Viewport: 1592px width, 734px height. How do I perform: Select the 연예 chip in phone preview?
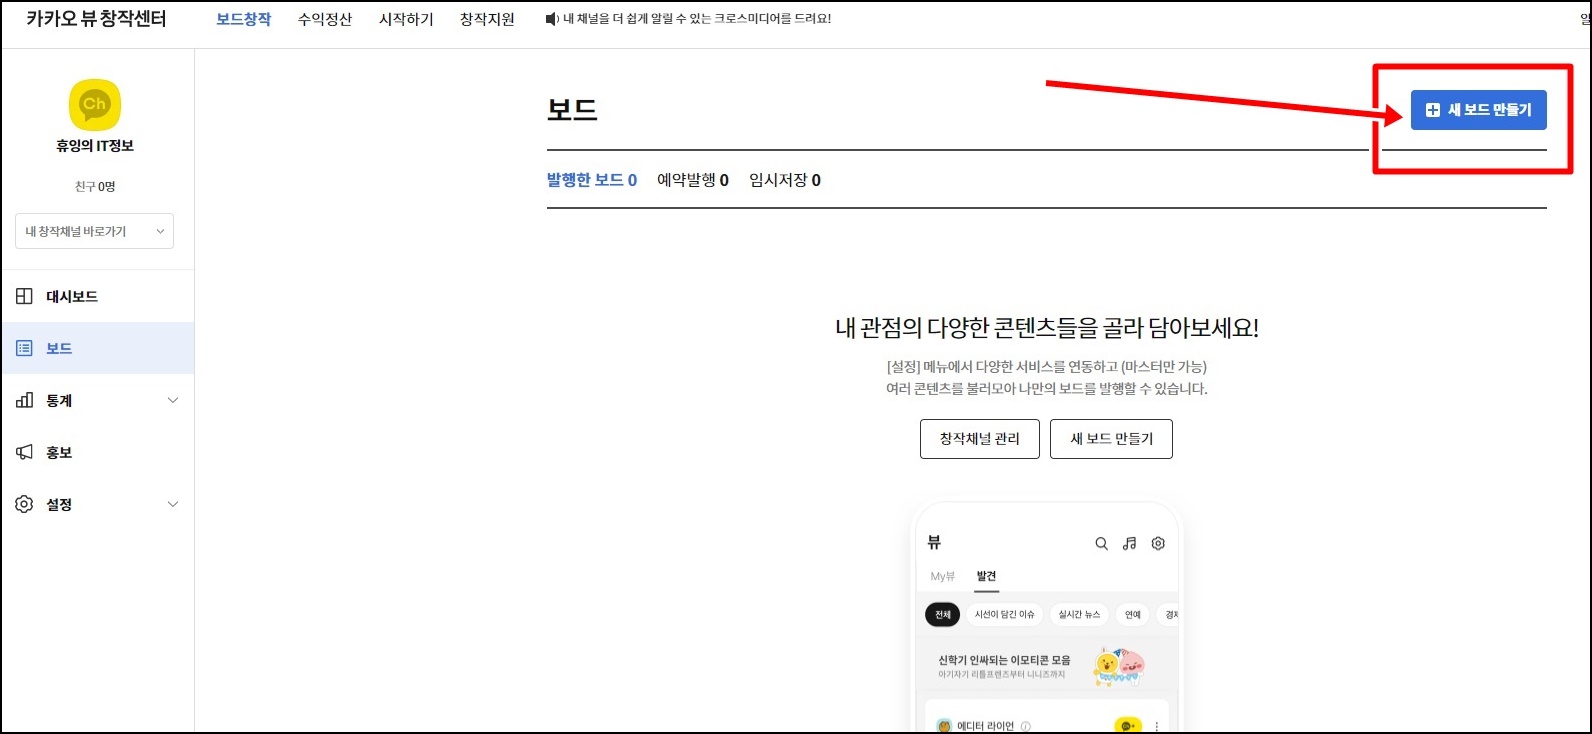click(x=1133, y=615)
